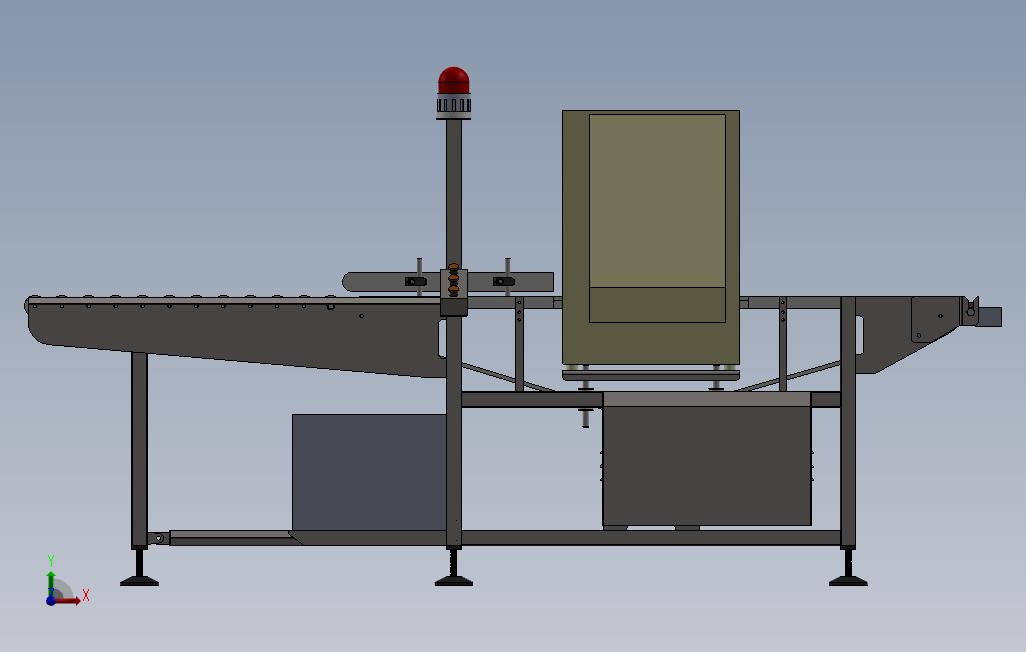Screen dimensions: 1026x652
Task: Pick the olive cabinet's large upper door panel
Action: [658, 201]
